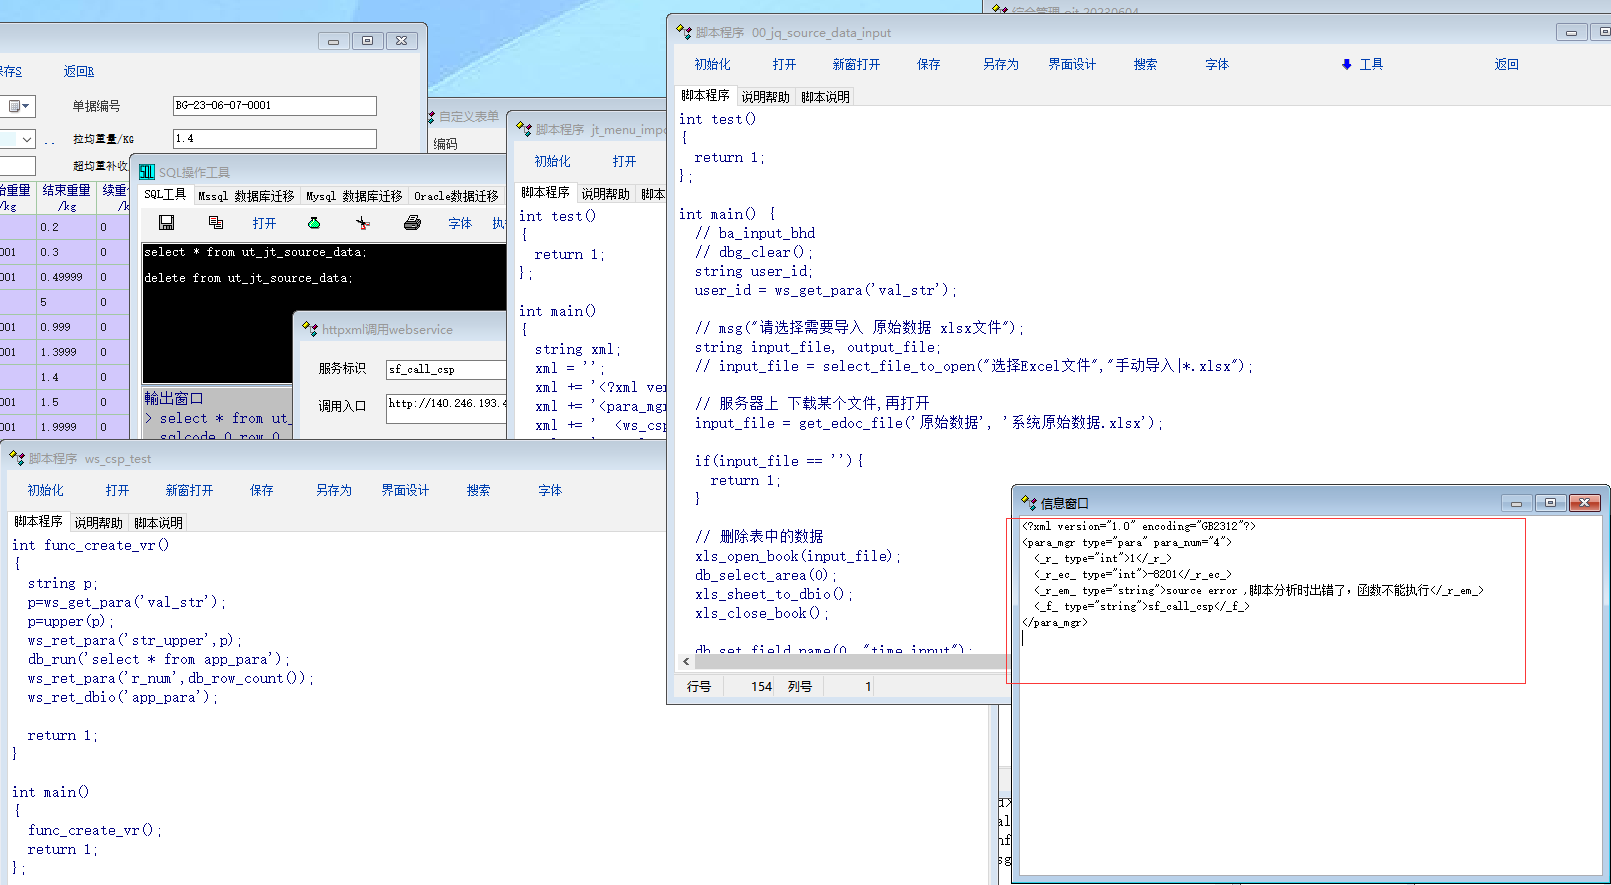Expand the combo box beside 拉均重量/KG

(26, 139)
